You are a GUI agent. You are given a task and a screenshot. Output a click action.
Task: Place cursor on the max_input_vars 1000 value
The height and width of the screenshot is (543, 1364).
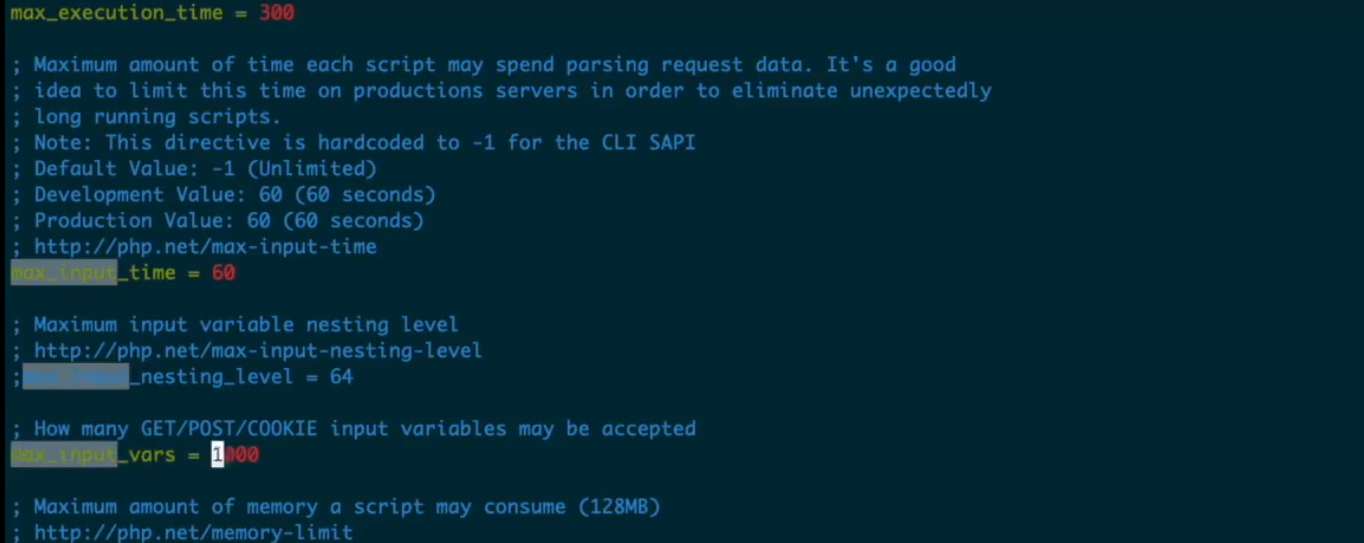(235, 455)
